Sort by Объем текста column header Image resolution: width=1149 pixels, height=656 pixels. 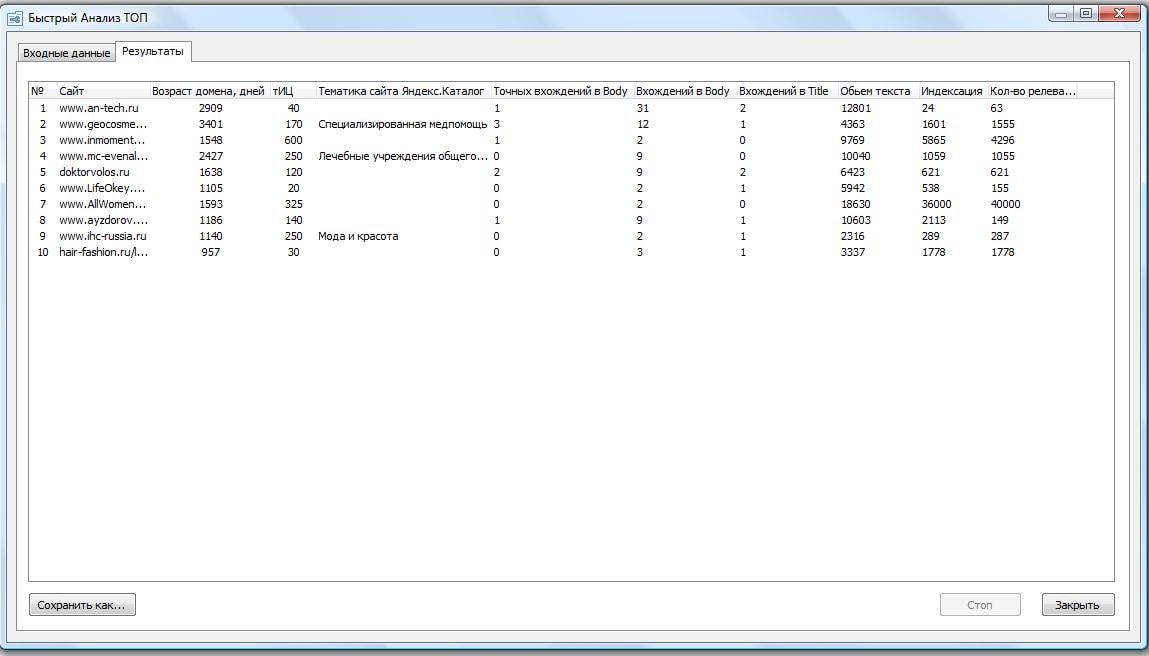875,91
